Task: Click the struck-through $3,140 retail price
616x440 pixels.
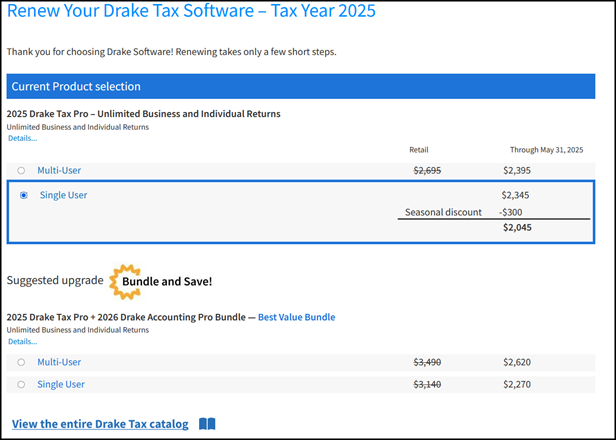Action: [427, 385]
